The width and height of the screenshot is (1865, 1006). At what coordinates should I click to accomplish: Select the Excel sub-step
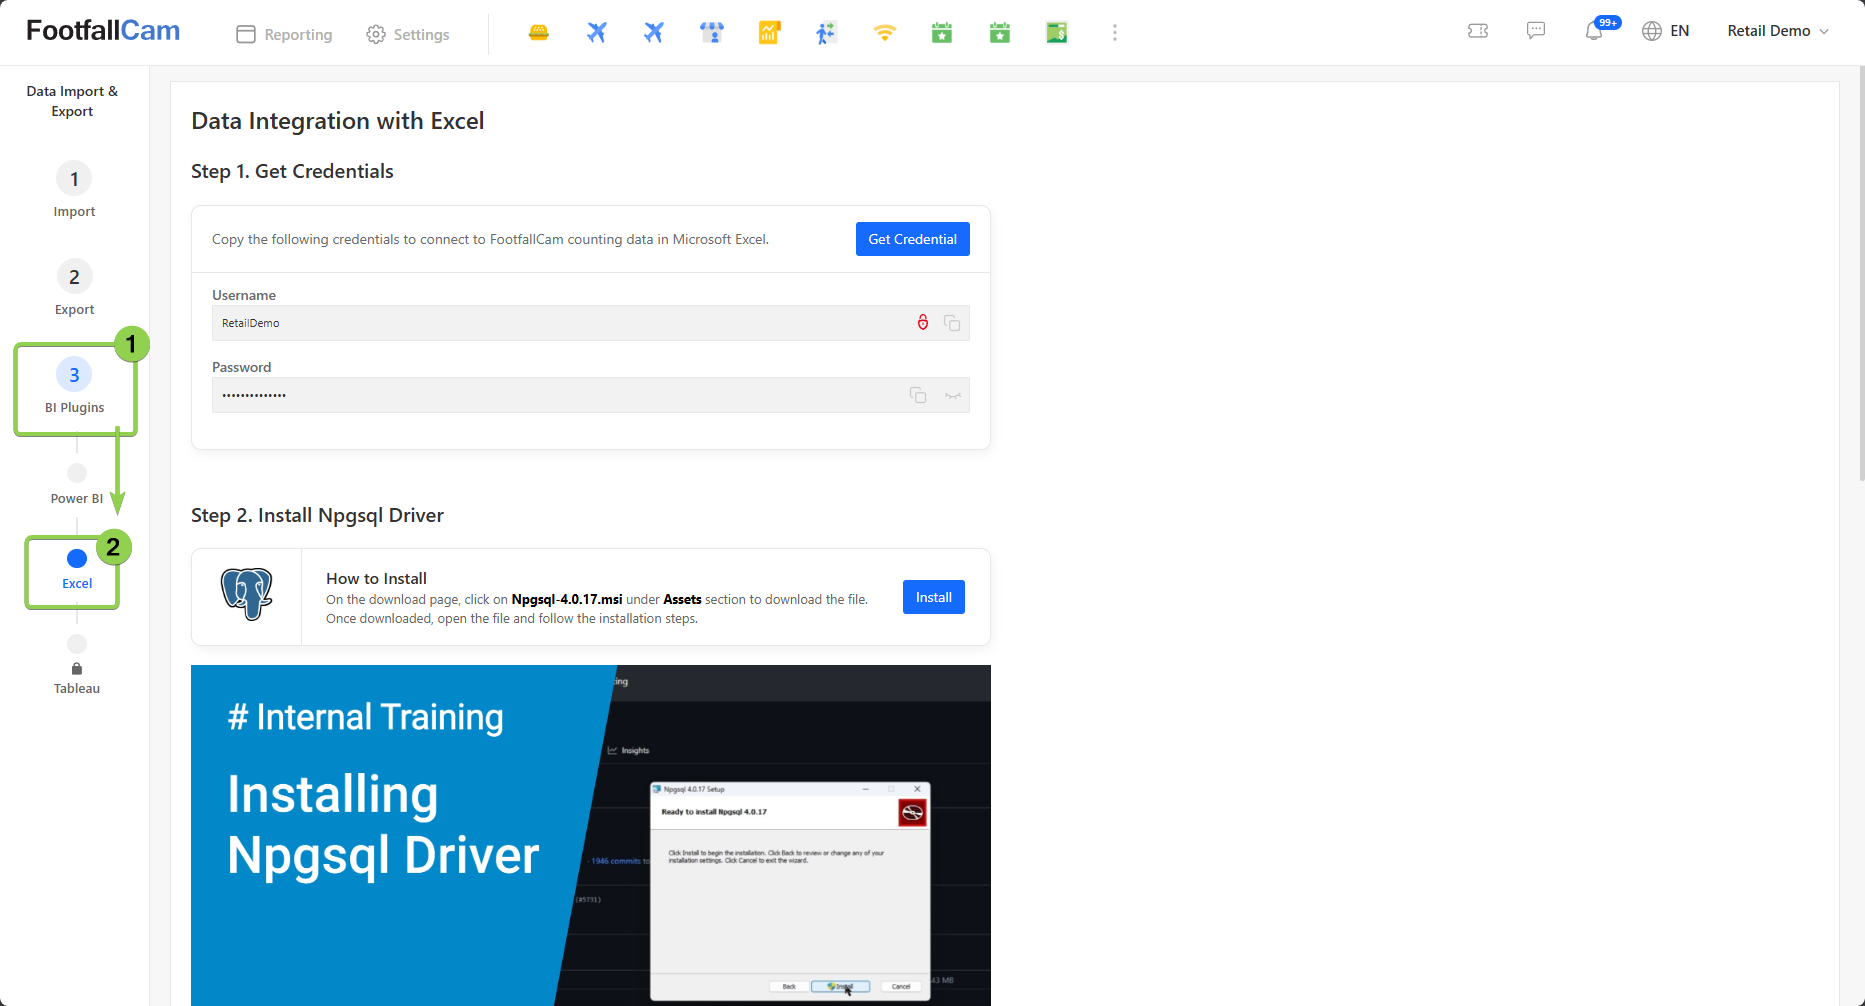pos(77,571)
